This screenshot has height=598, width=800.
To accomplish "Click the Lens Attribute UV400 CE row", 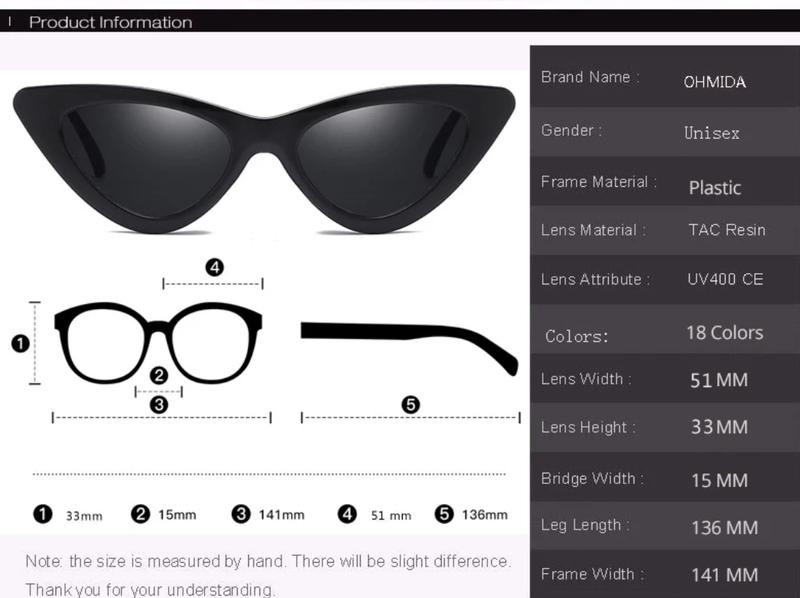I will click(665, 280).
